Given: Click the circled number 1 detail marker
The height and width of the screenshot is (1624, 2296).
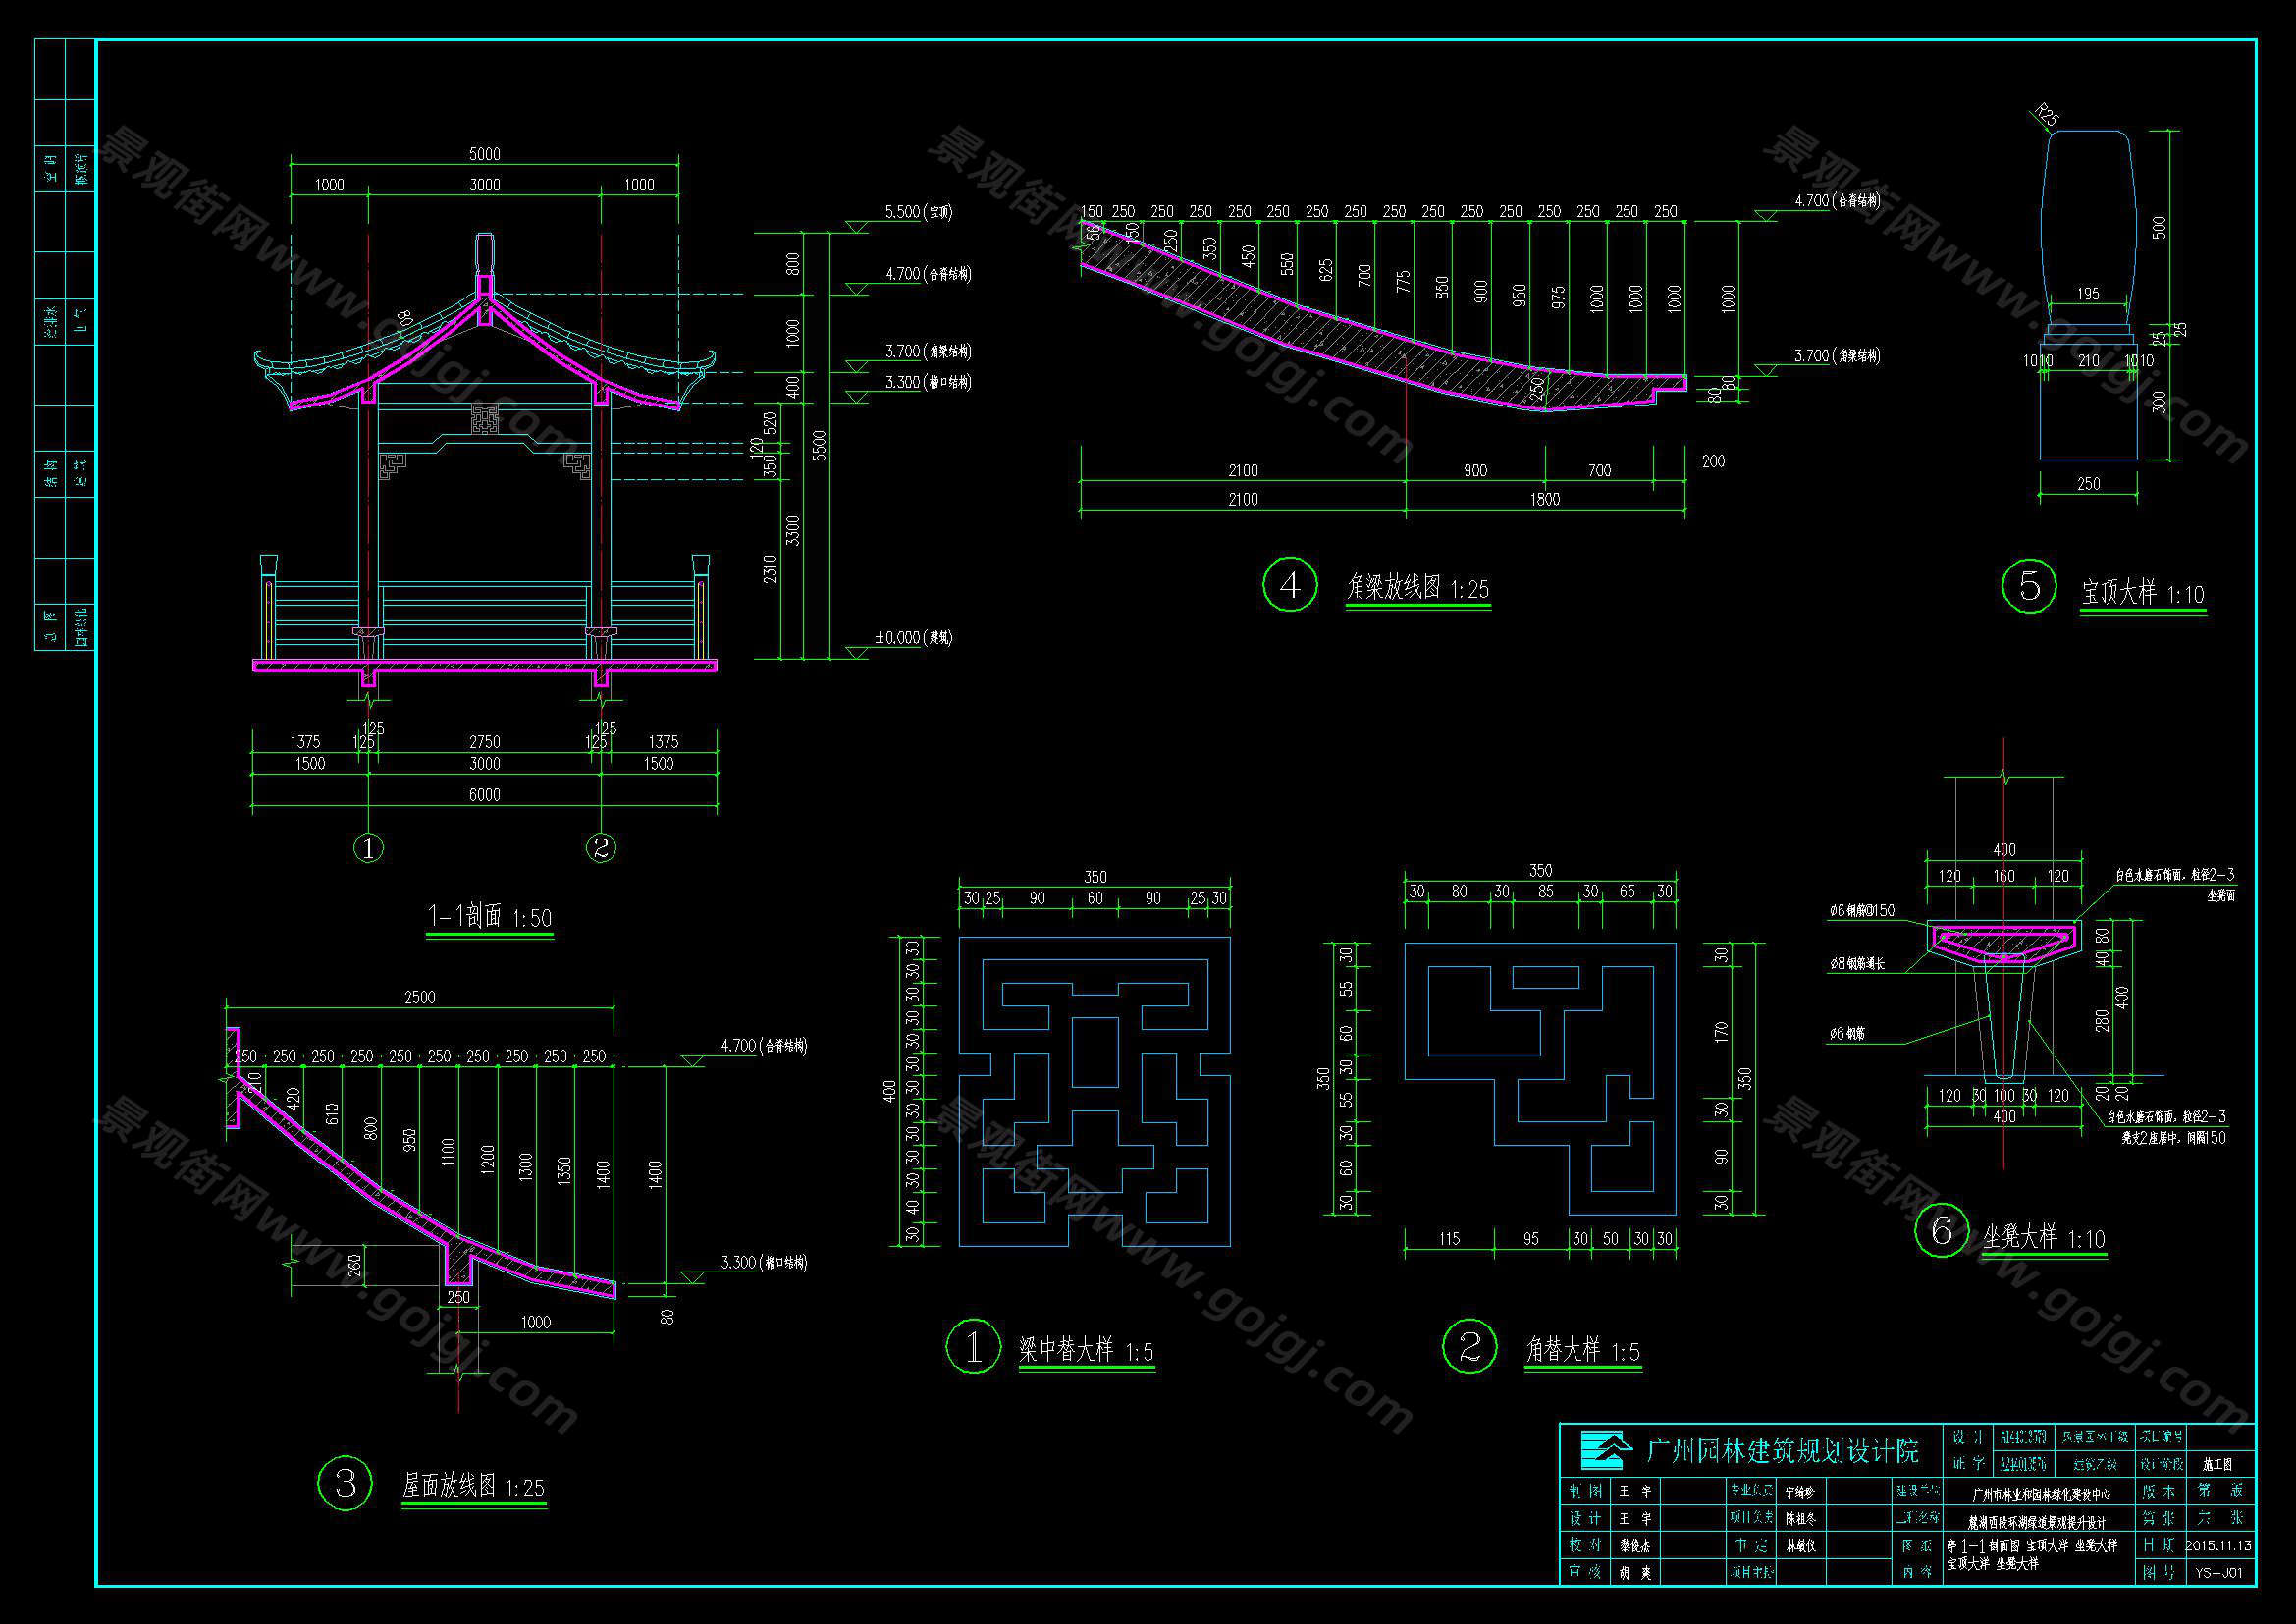Looking at the screenshot, I should [973, 1346].
